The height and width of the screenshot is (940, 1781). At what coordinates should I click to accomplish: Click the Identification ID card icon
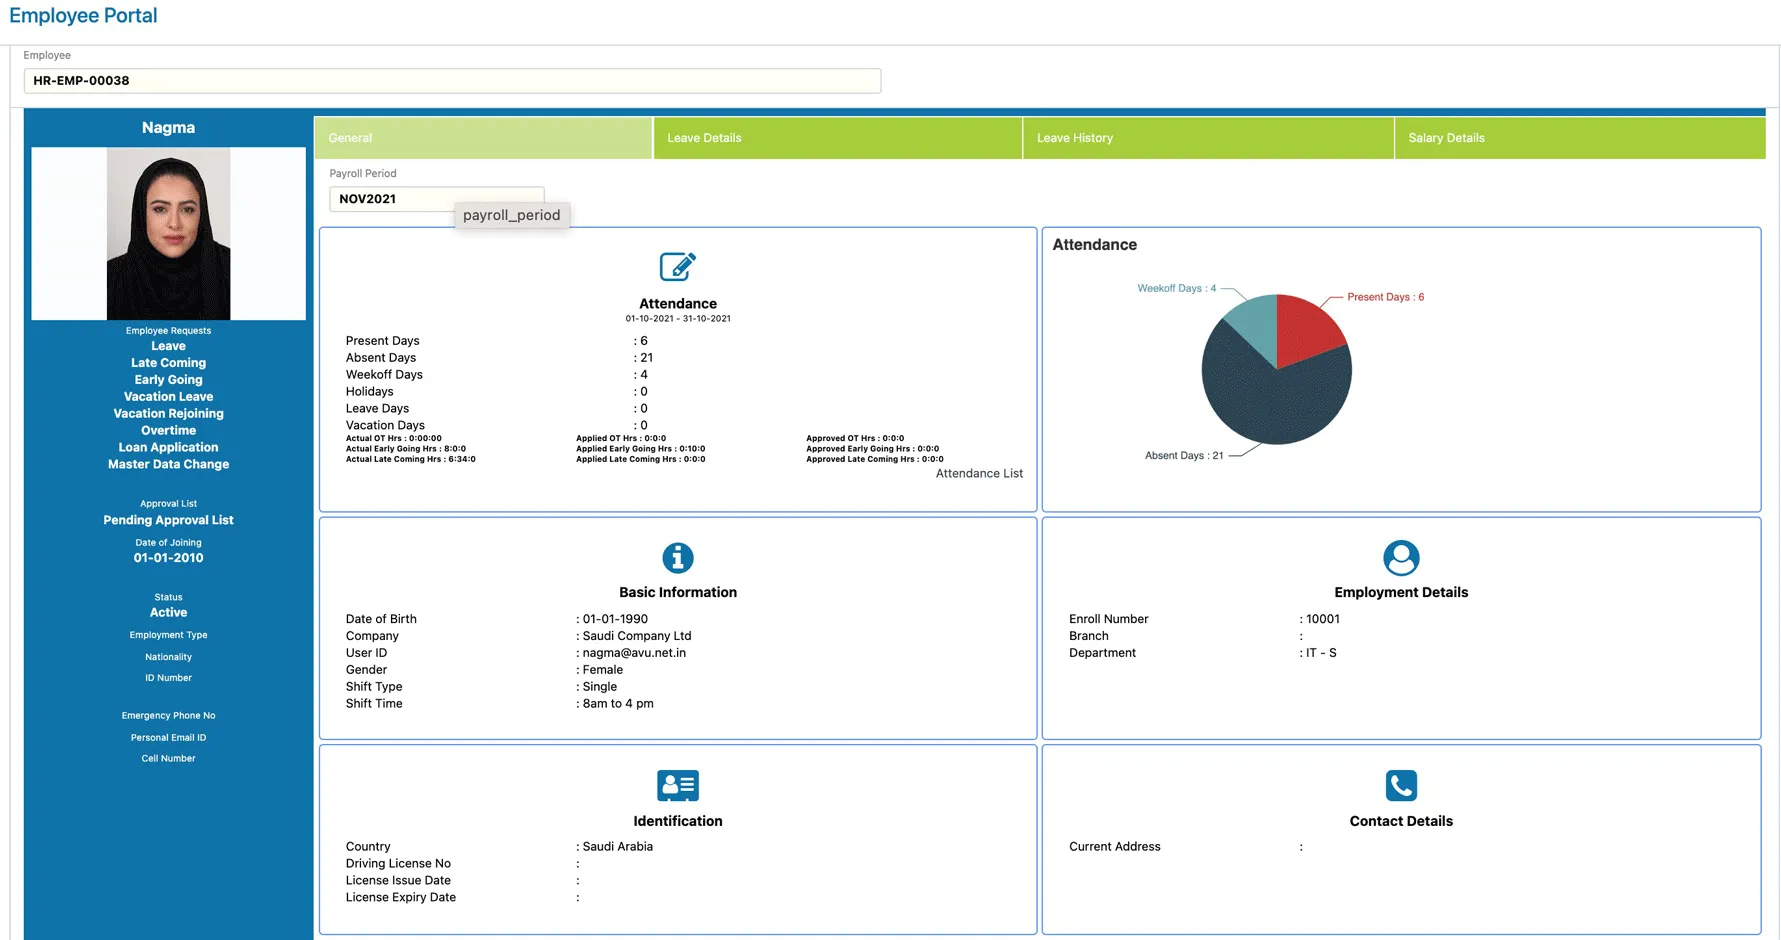677,786
